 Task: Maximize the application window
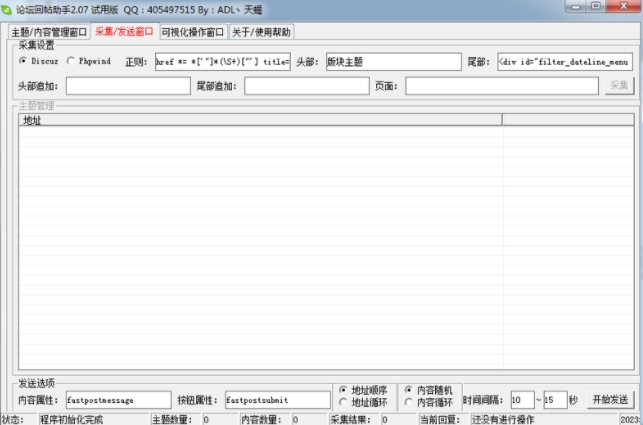click(600, 7)
